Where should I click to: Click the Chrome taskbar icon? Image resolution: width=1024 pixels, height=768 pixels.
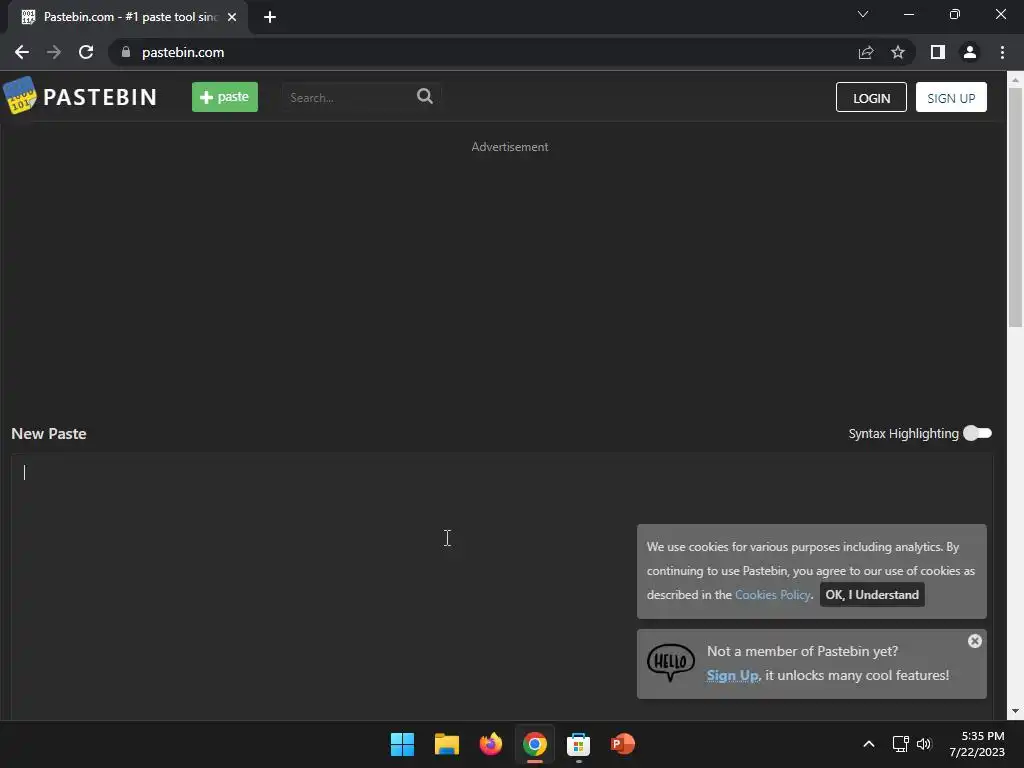(x=534, y=744)
